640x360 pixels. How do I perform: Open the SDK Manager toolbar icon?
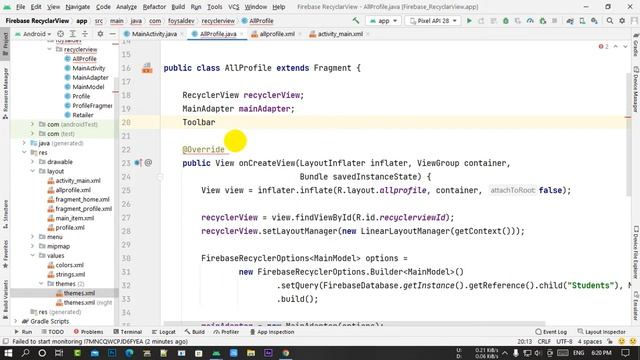point(594,20)
